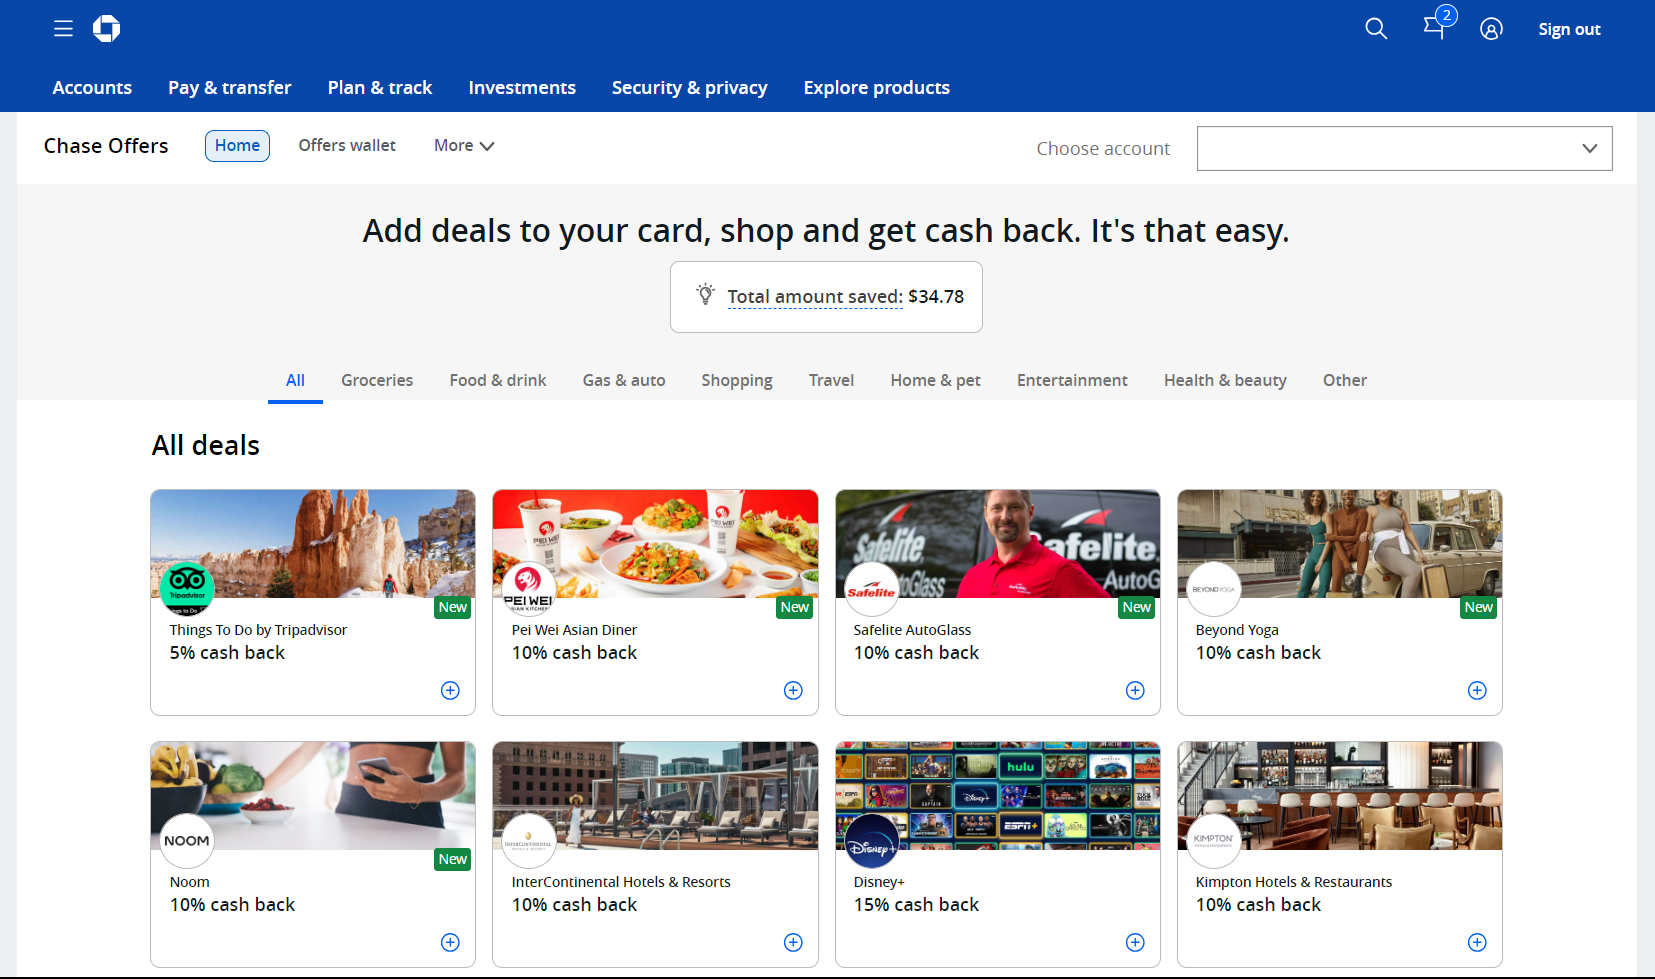Open Pay & transfer menu

230,87
